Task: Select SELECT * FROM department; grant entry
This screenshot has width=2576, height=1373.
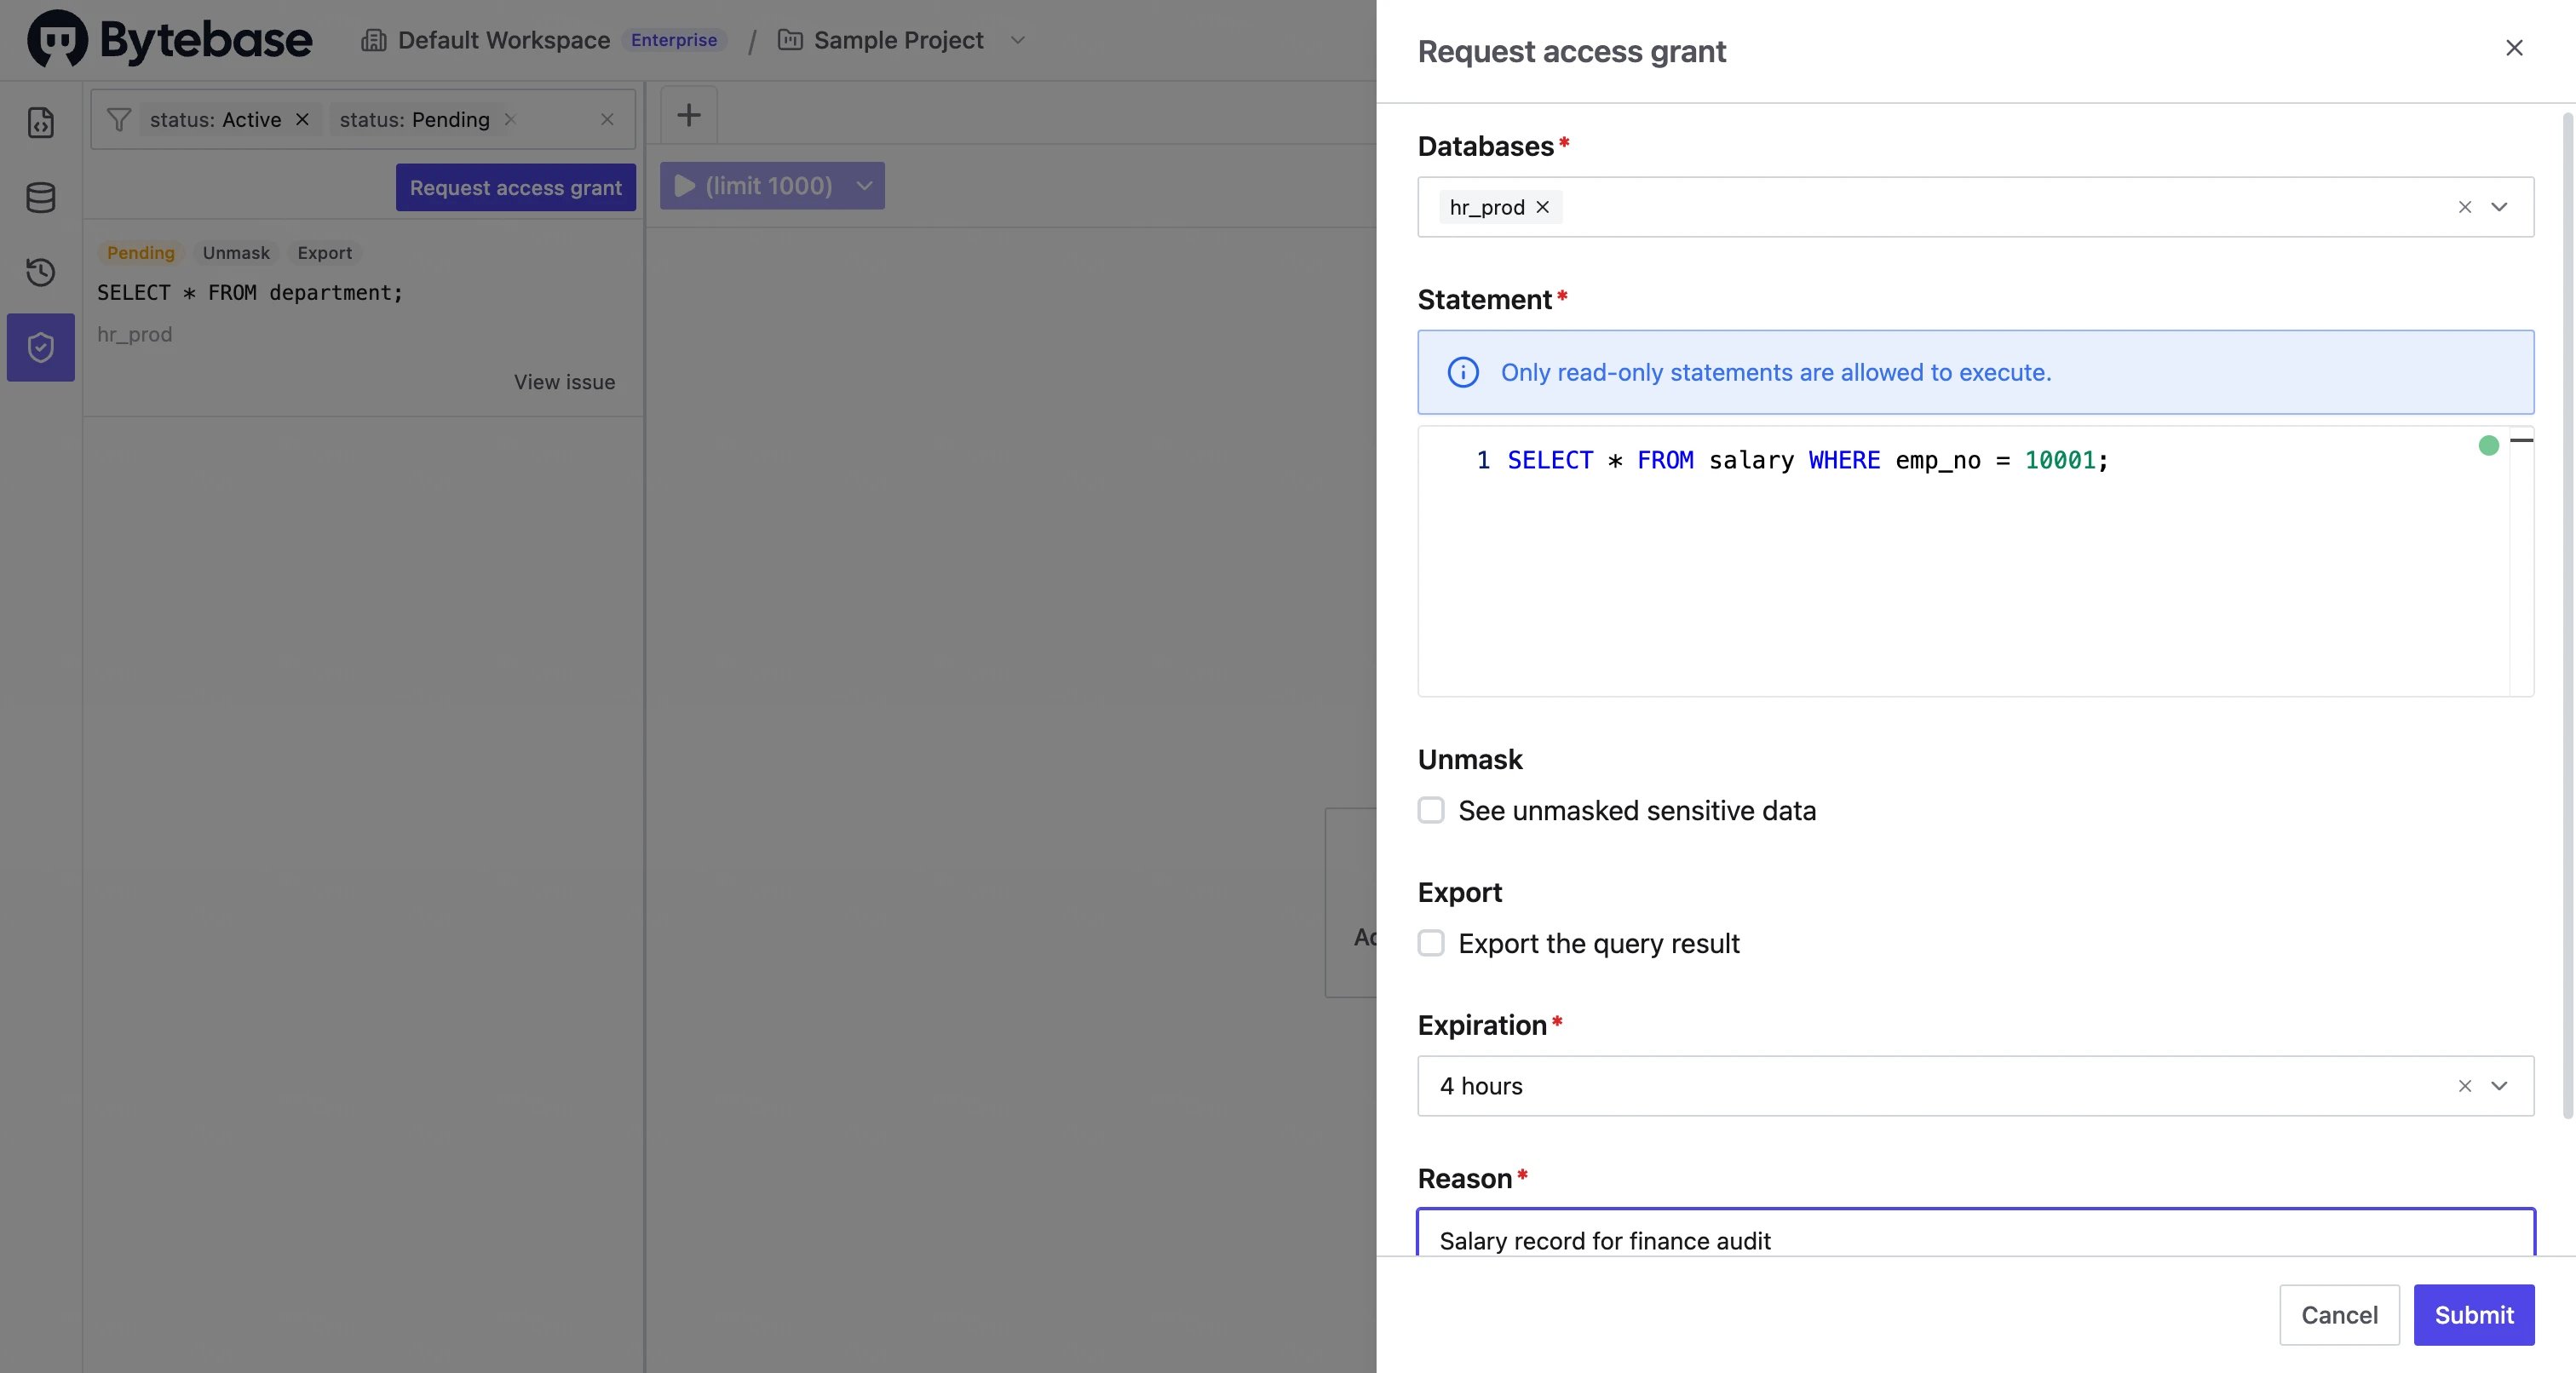Action: click(x=250, y=293)
